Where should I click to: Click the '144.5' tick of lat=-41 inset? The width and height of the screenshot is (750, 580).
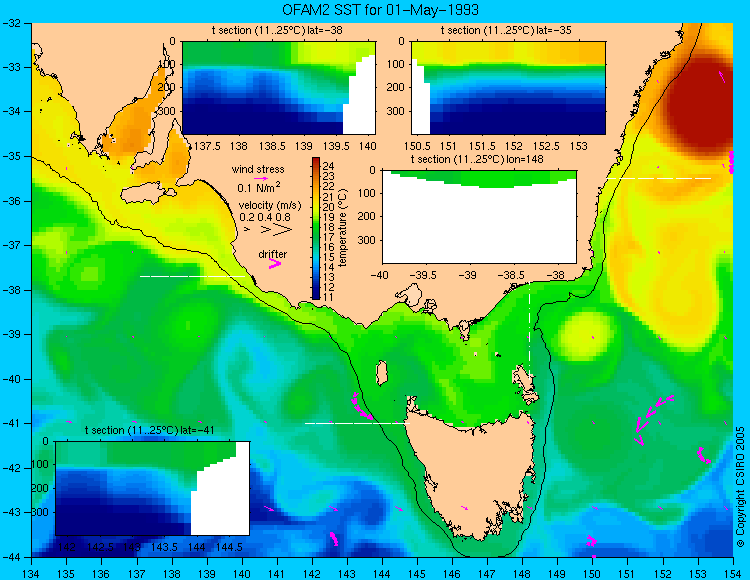click(230, 547)
